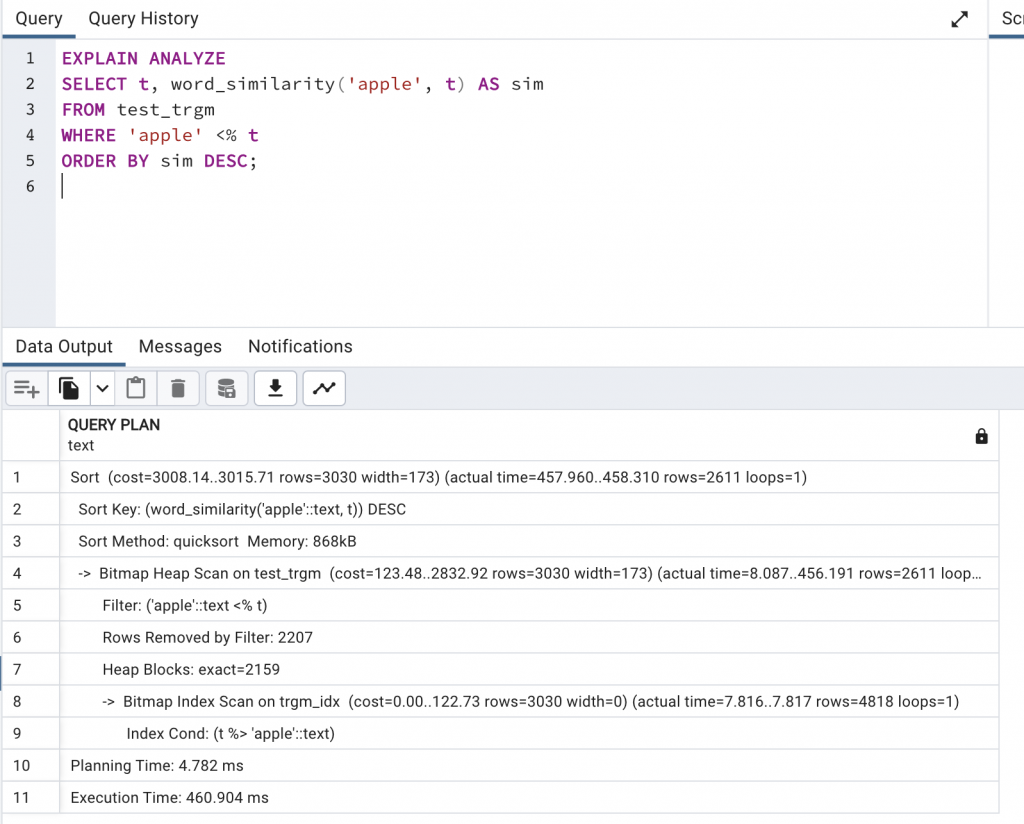Screen dimensions: 1024x824
Task: Click the QUERY PLAN column header
Action: (x=529, y=435)
